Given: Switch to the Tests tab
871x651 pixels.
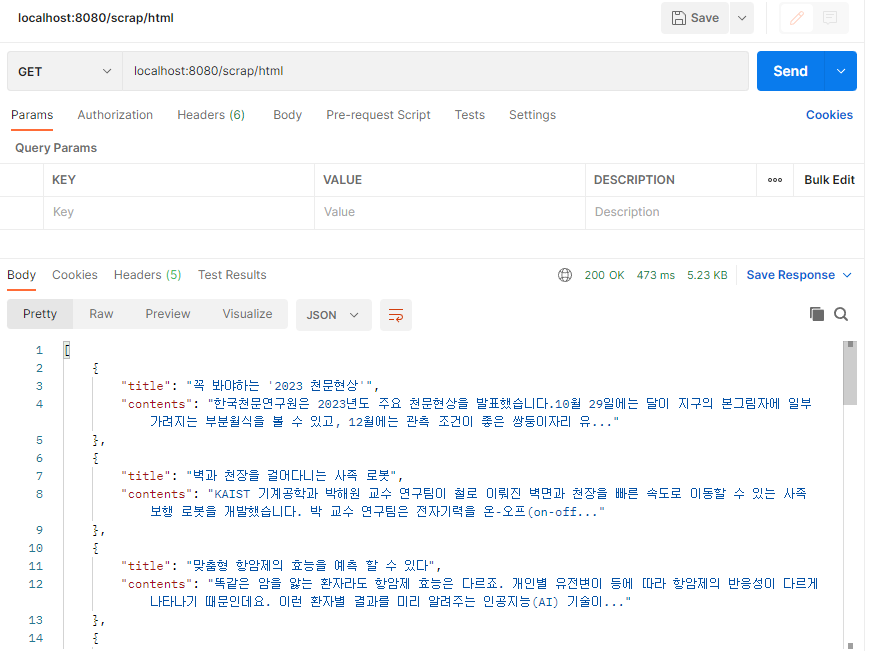Looking at the screenshot, I should (469, 115).
